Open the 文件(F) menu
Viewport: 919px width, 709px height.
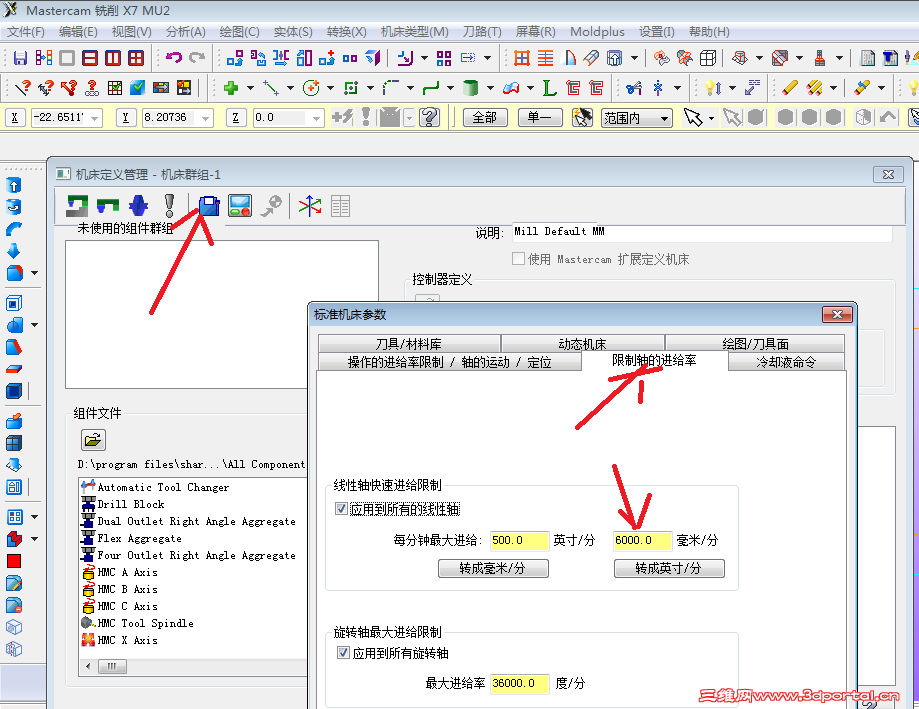coord(26,32)
